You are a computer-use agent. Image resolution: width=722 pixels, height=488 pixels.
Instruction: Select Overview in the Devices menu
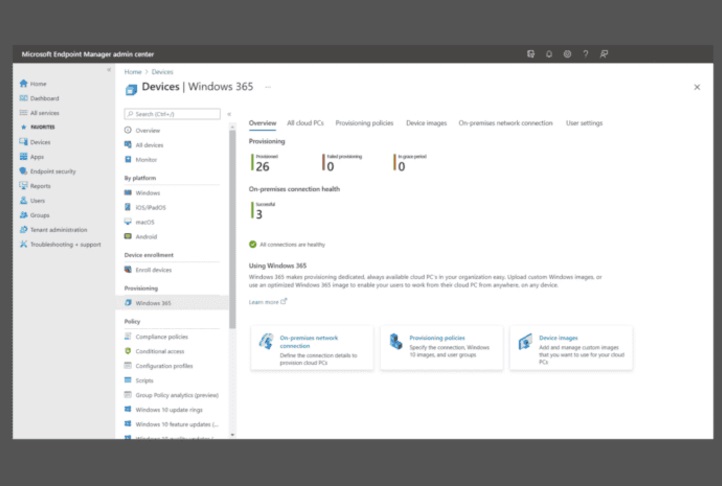pos(142,130)
